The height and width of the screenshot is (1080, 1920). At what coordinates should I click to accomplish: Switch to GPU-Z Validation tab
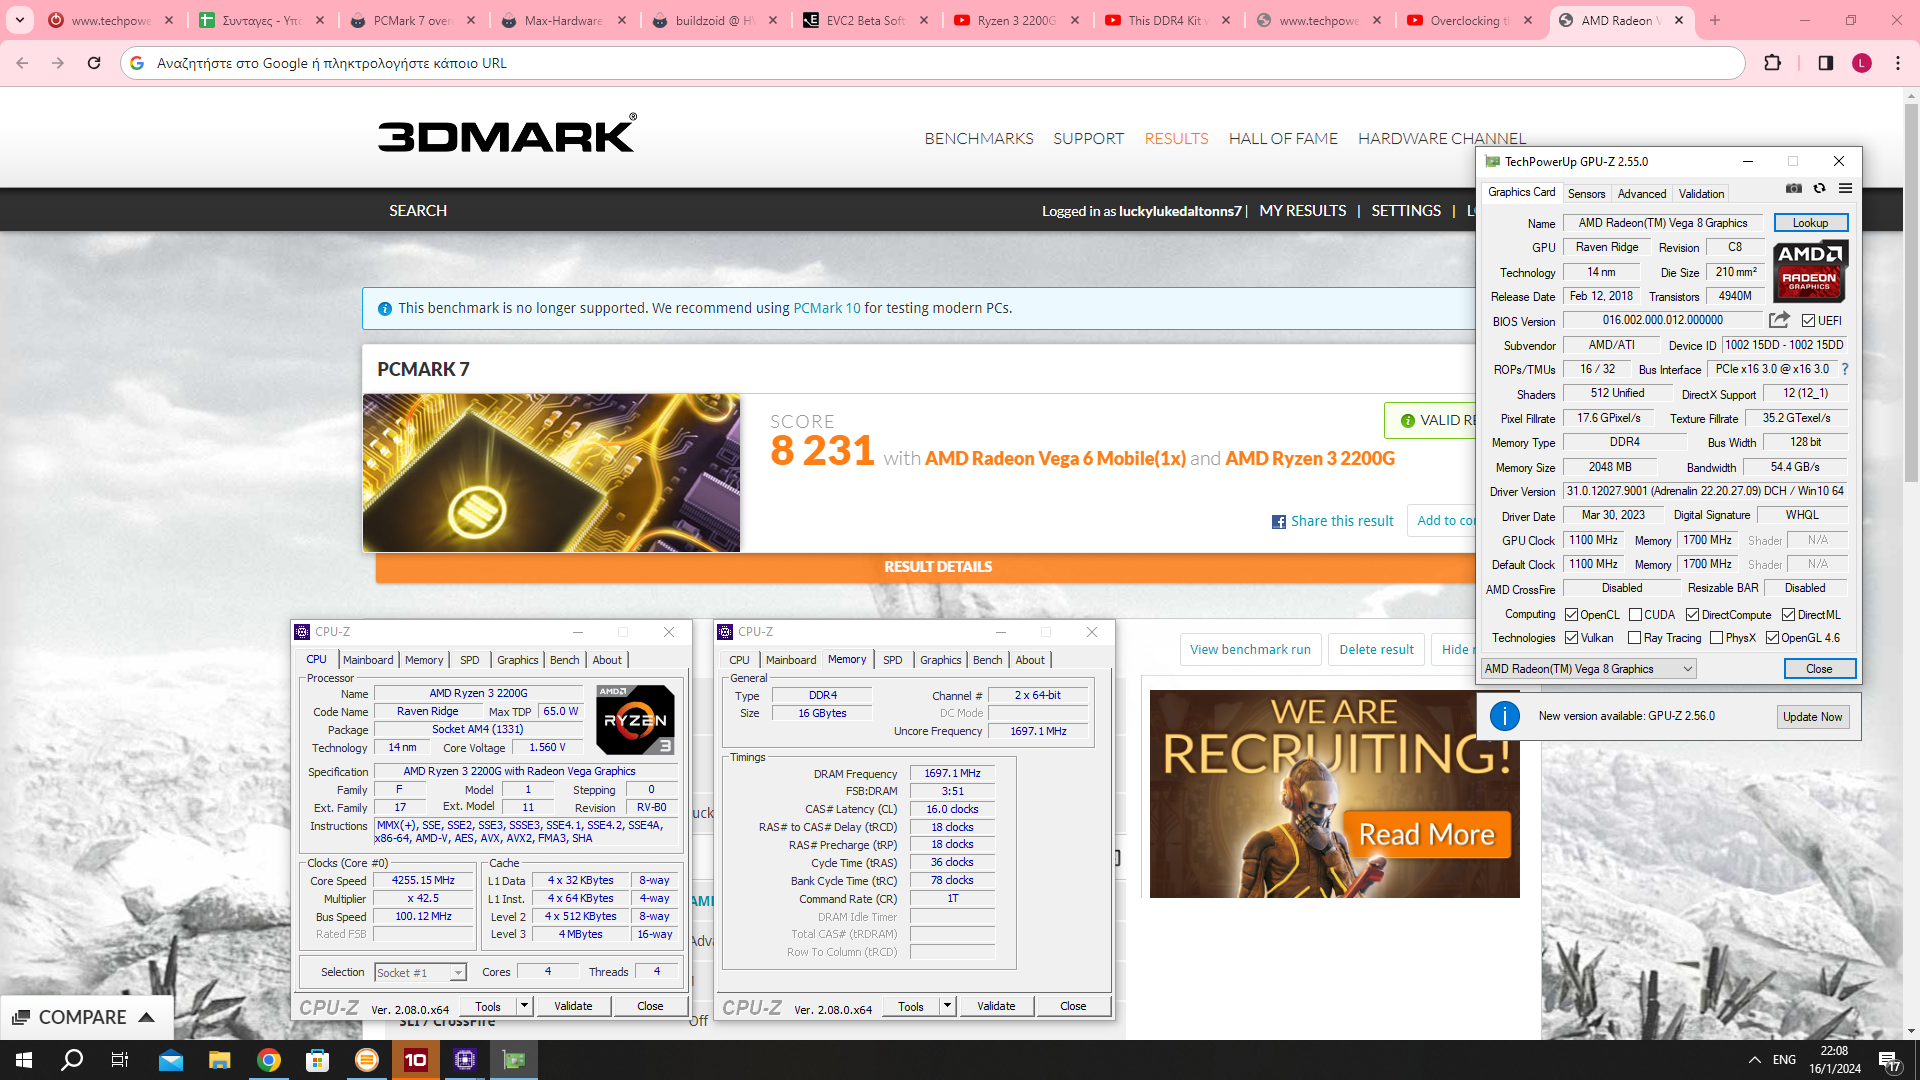click(1701, 194)
